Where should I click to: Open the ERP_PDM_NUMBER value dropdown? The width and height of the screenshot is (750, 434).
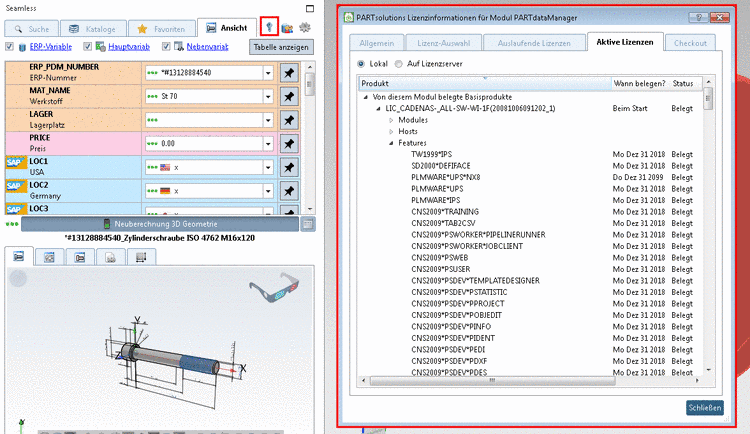point(268,73)
